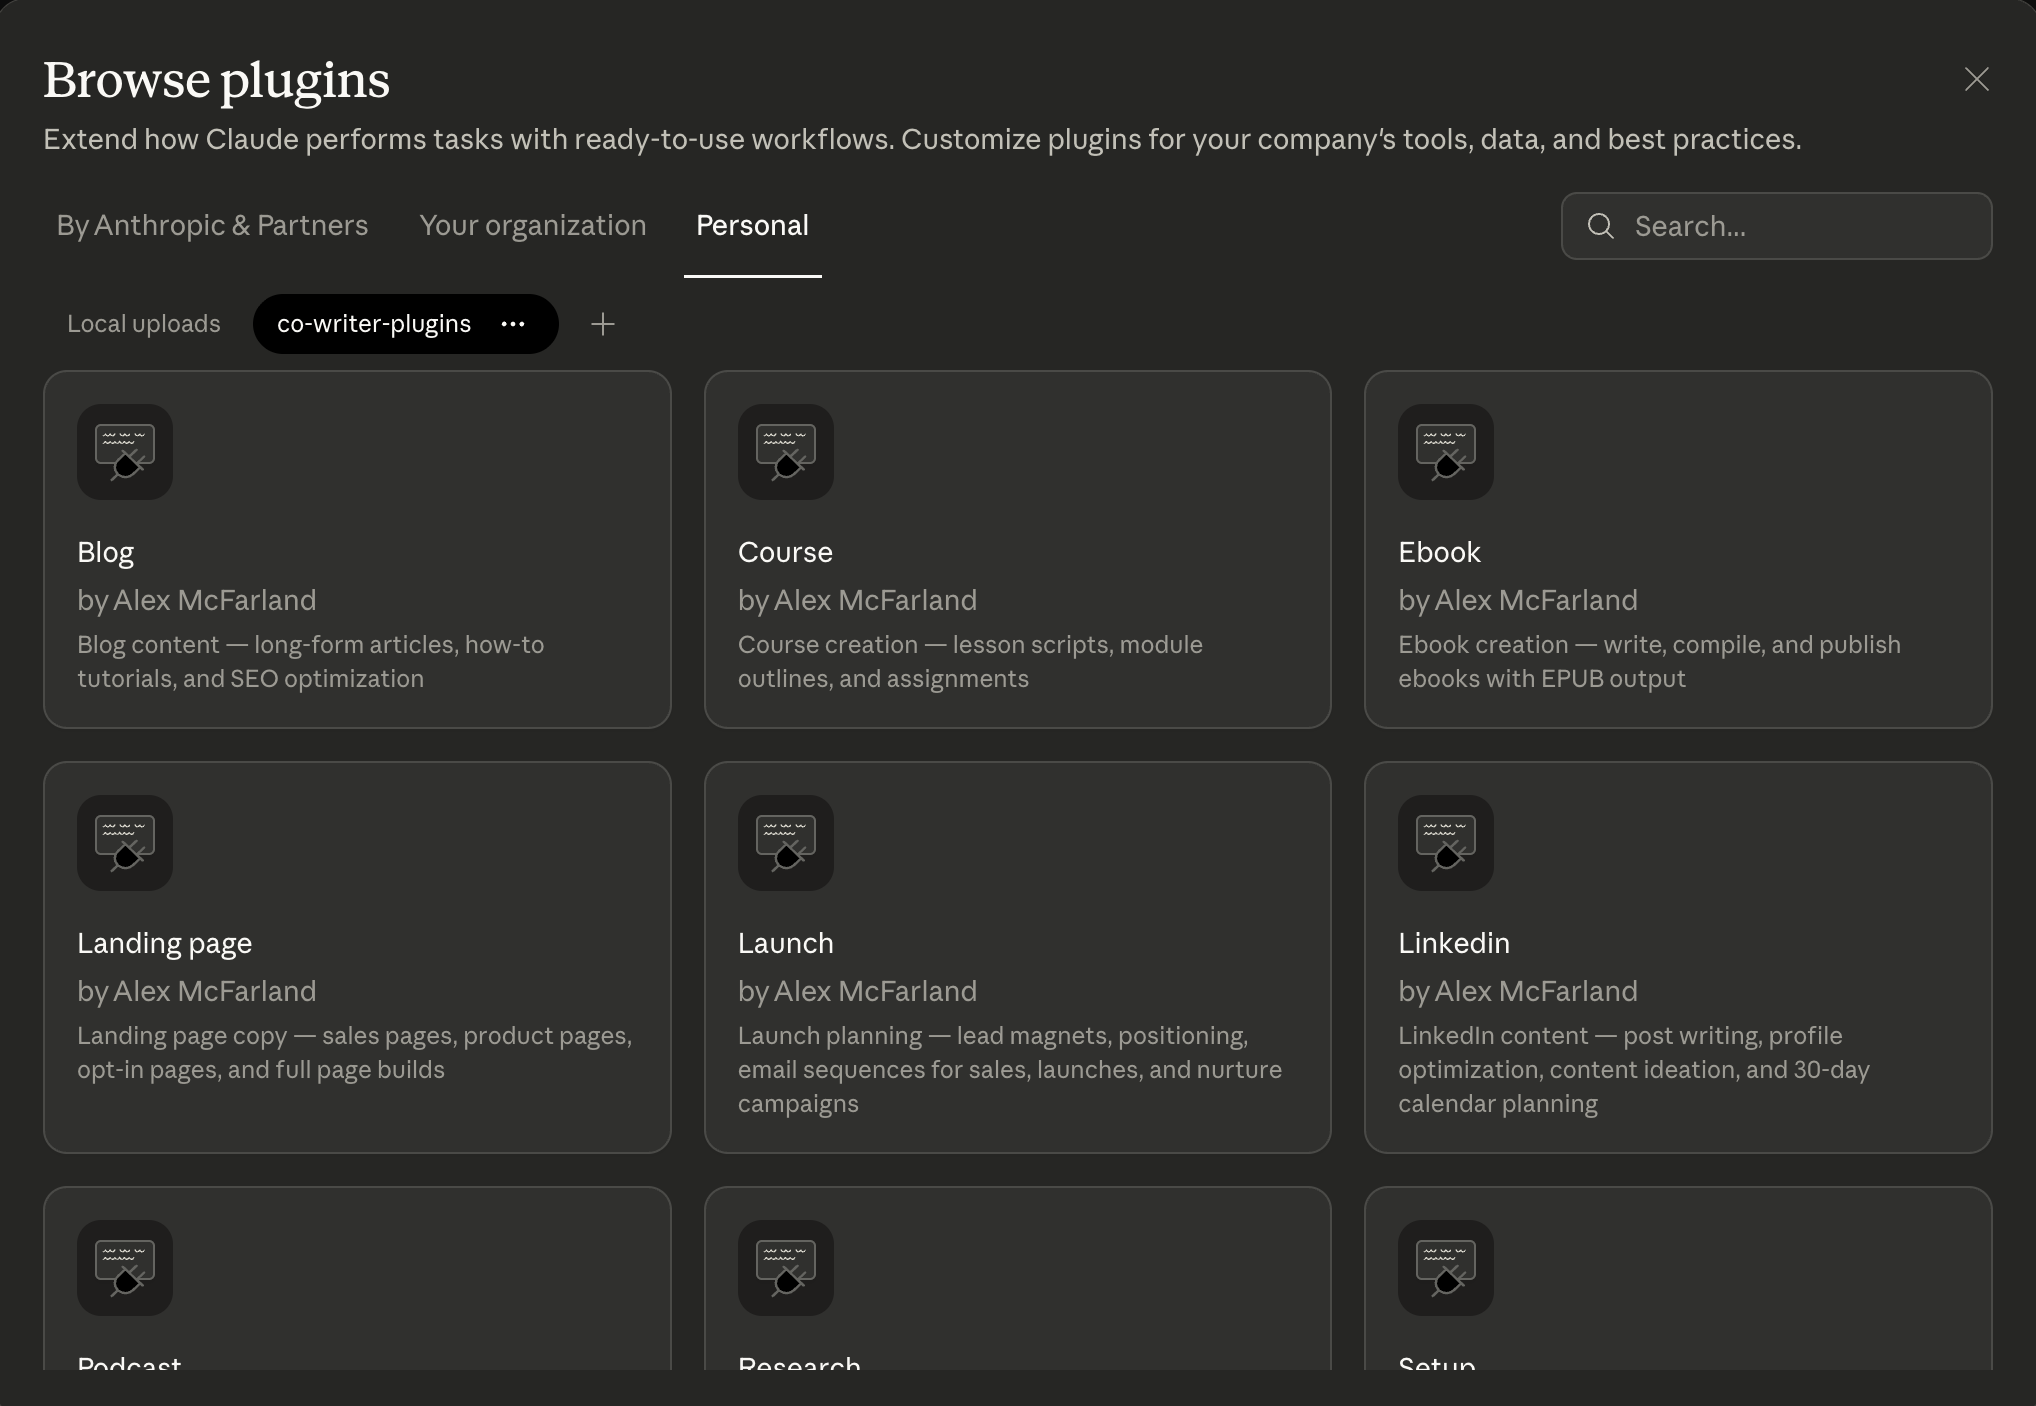This screenshot has height=1406, width=2036.
Task: Open the co-writer-plugins options menu
Action: 513,324
